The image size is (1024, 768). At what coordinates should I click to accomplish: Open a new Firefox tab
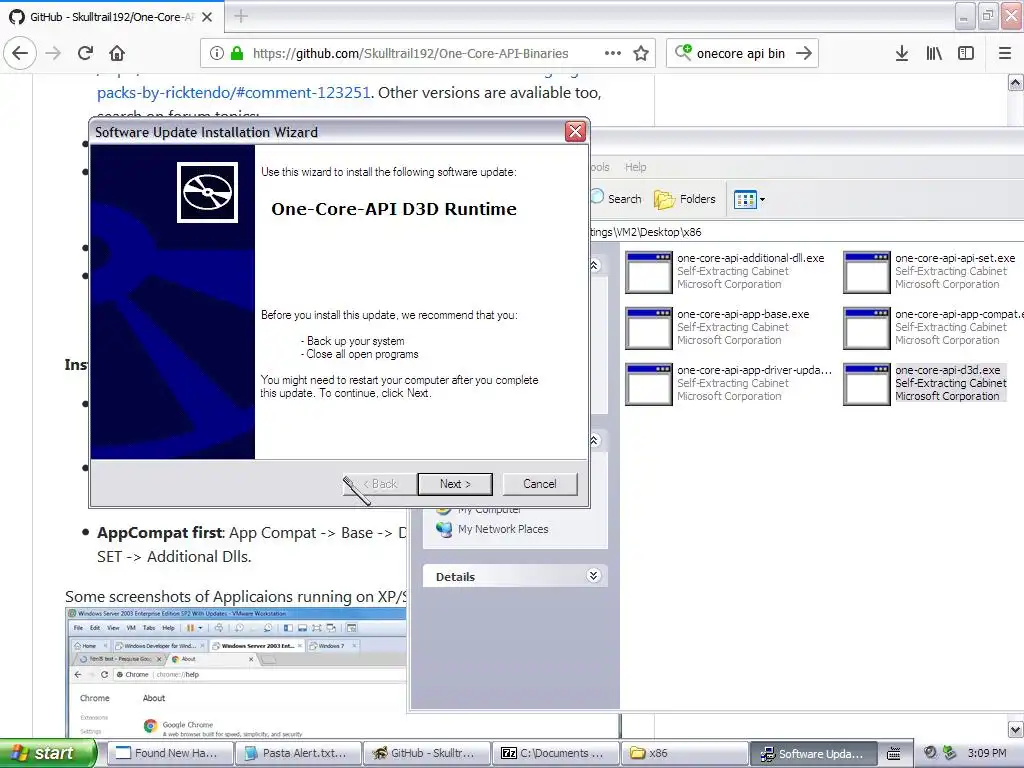(x=241, y=16)
